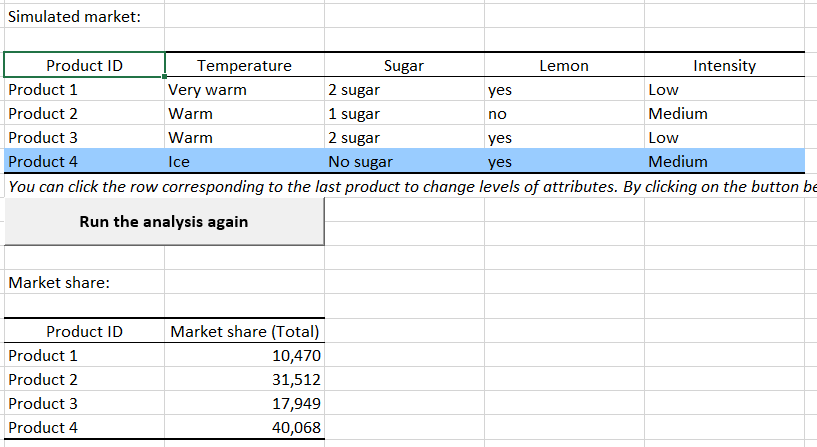
Task: Click the 'Market share (Total)' header cell
Action: click(245, 332)
